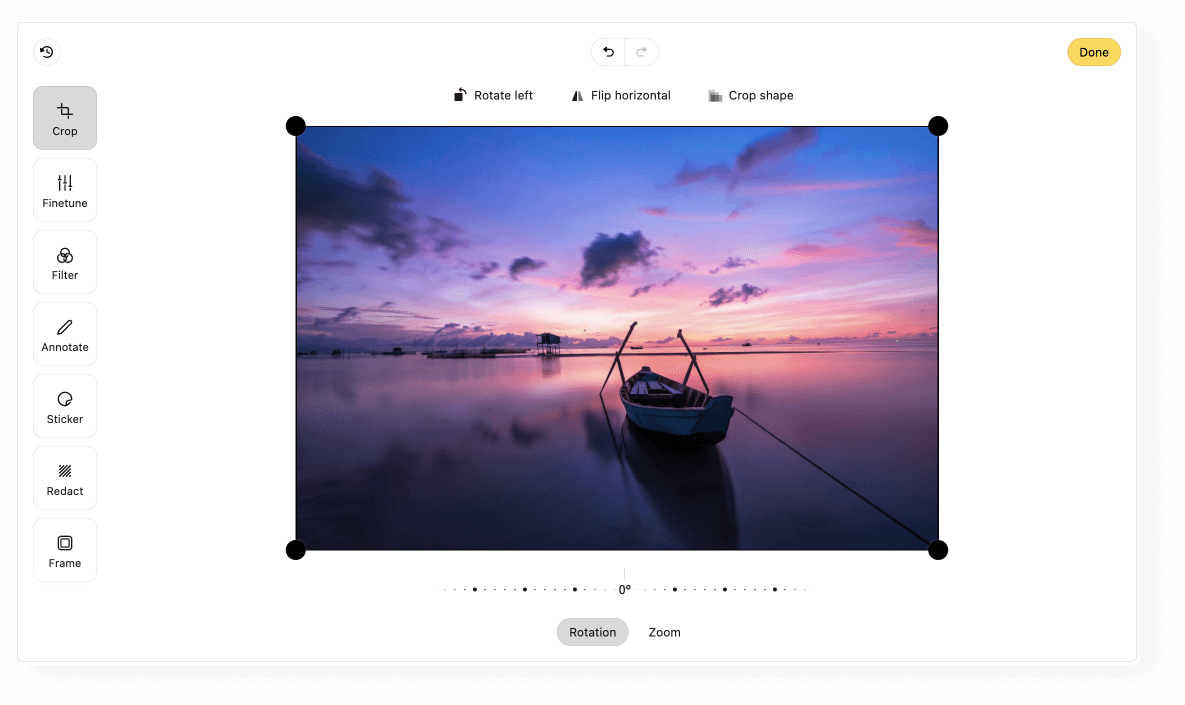The image size is (1185, 705).
Task: Open the Redact tool
Action: pyautogui.click(x=64, y=477)
